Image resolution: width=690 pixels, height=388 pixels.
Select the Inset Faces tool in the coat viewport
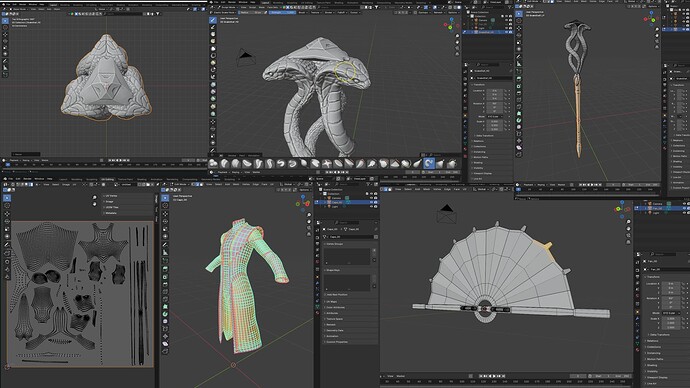165,277
